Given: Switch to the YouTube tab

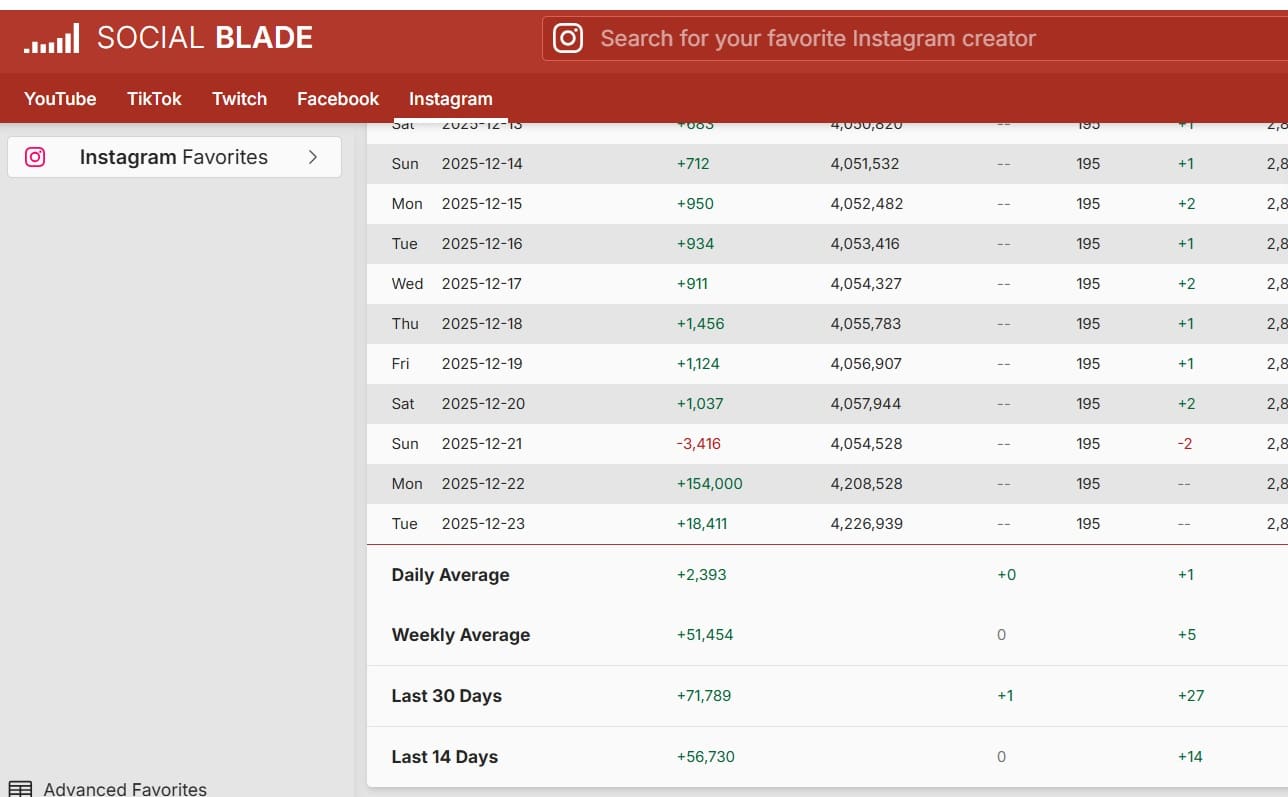Looking at the screenshot, I should click(60, 99).
